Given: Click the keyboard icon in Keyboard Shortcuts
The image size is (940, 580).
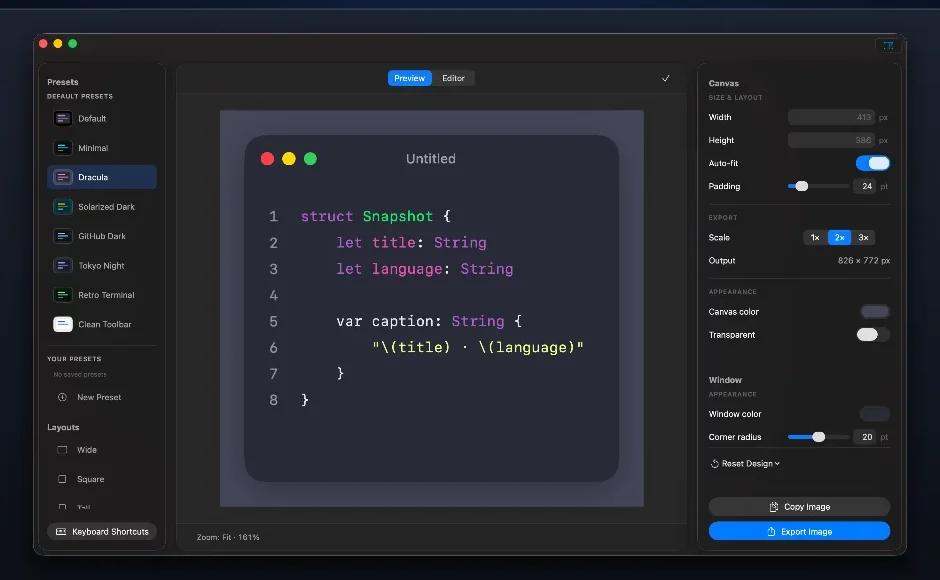Looking at the screenshot, I should [61, 531].
